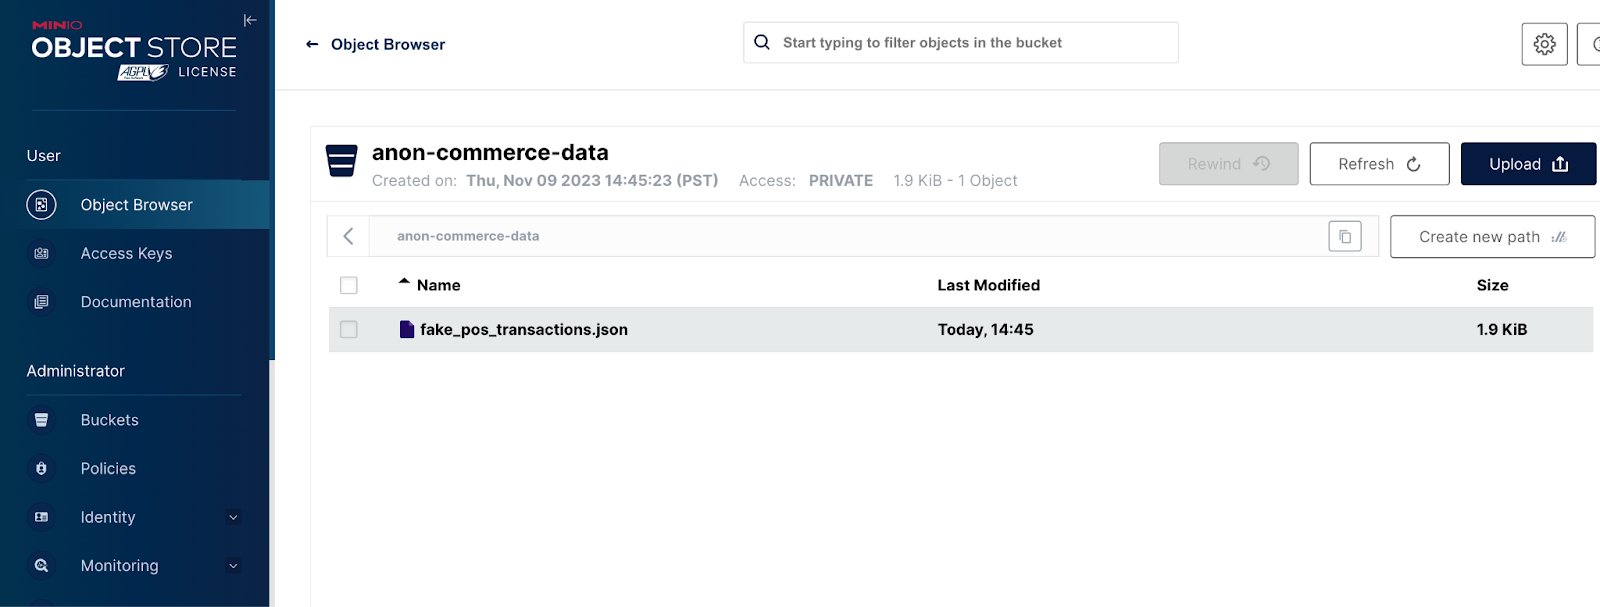
Task: Open Access Keys in sidebar
Action: tap(126, 253)
